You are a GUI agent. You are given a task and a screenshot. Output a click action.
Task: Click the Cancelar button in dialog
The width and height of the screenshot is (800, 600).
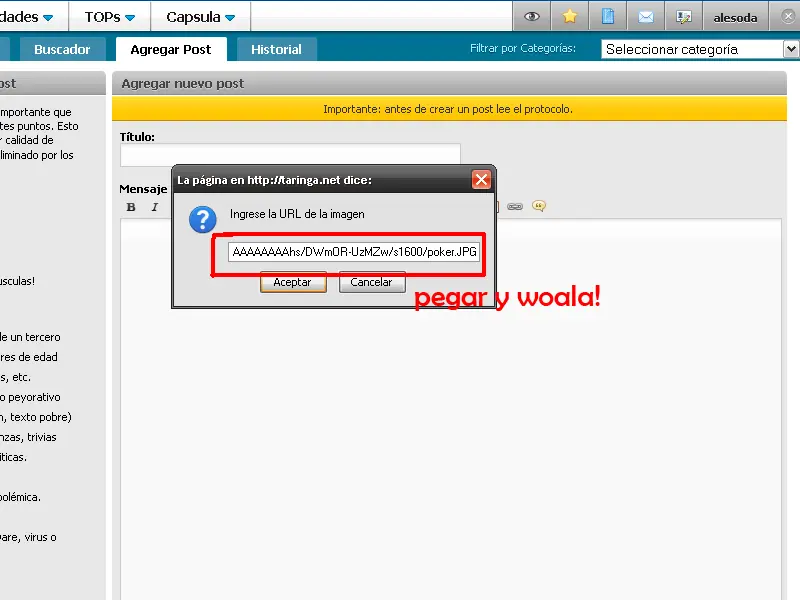(x=372, y=282)
